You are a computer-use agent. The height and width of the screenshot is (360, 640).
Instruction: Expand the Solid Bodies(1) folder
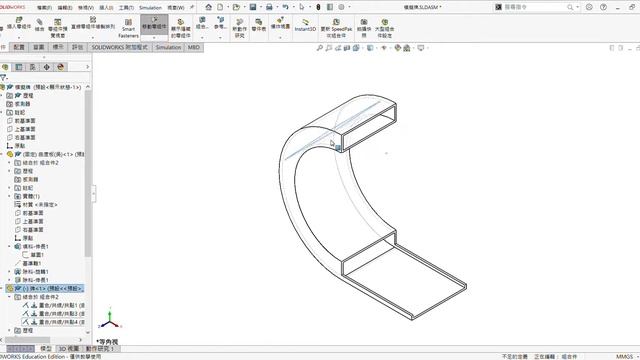(x=9, y=196)
